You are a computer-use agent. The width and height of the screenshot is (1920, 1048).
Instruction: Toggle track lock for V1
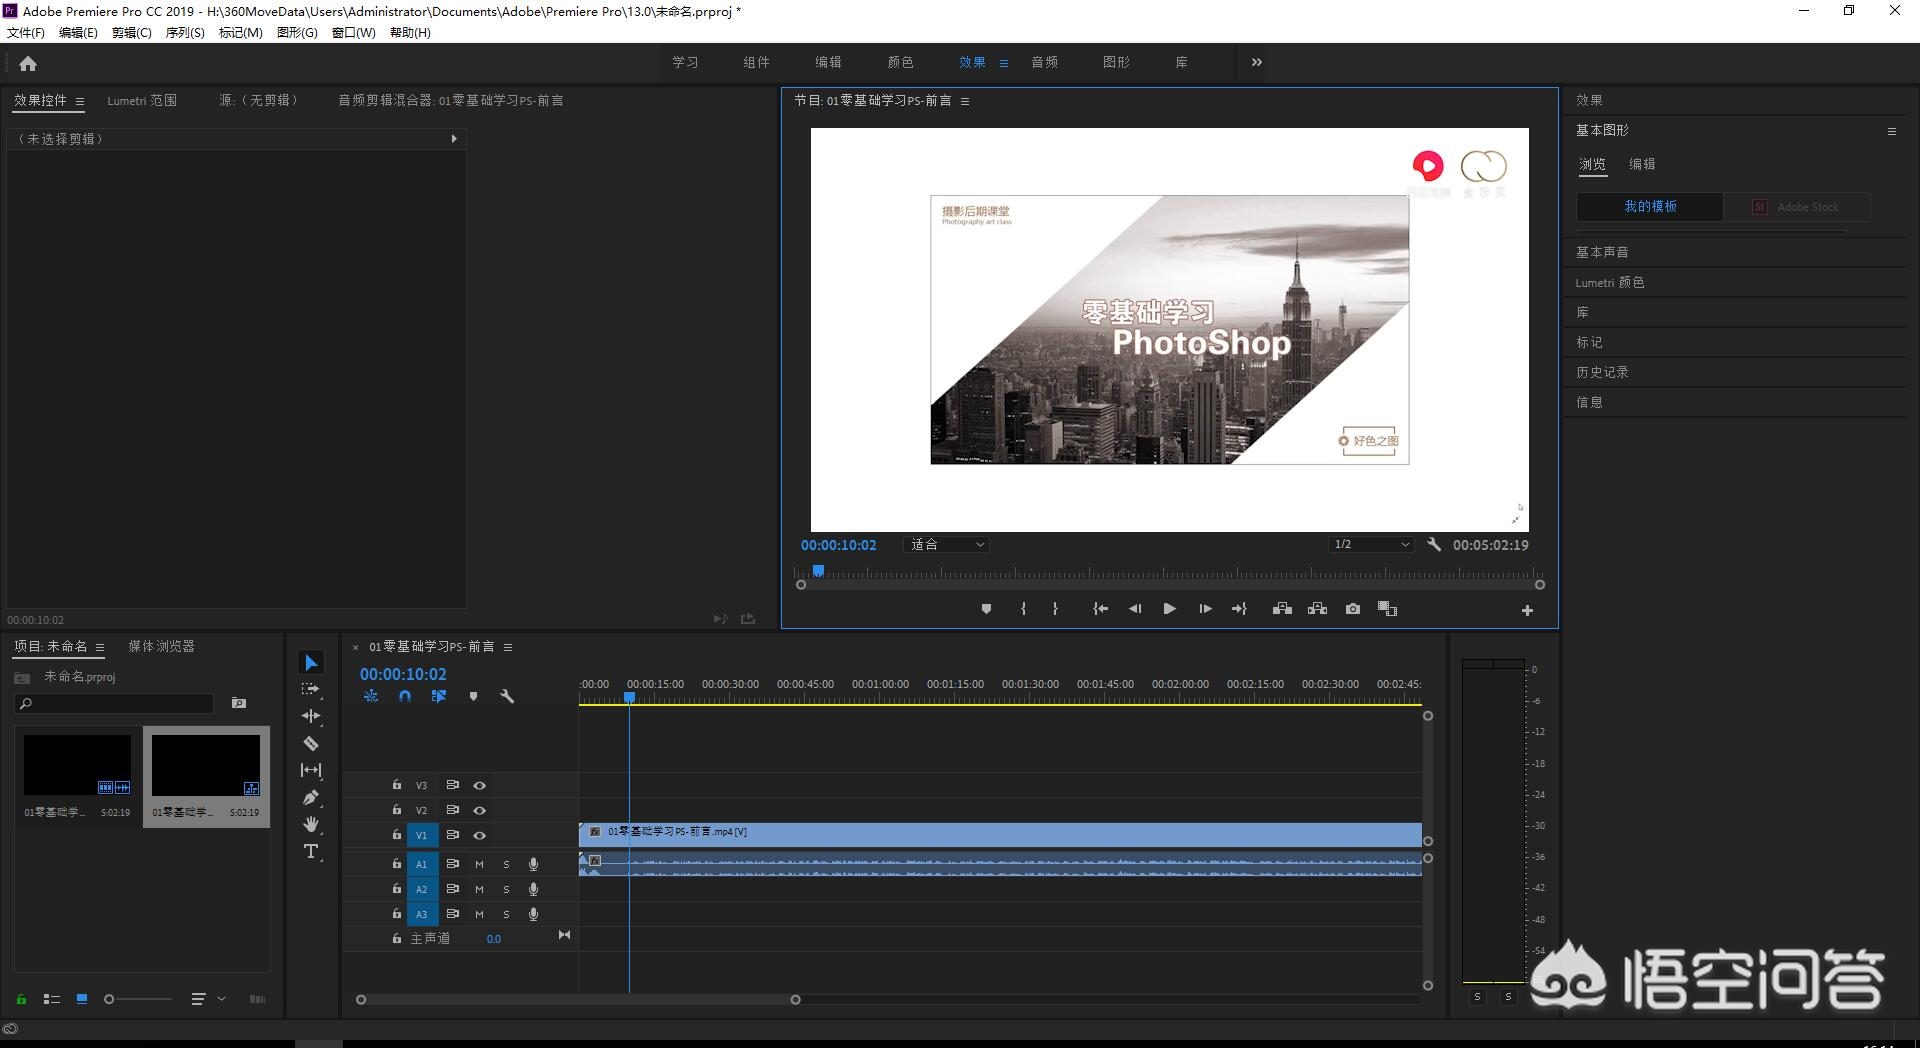click(396, 835)
